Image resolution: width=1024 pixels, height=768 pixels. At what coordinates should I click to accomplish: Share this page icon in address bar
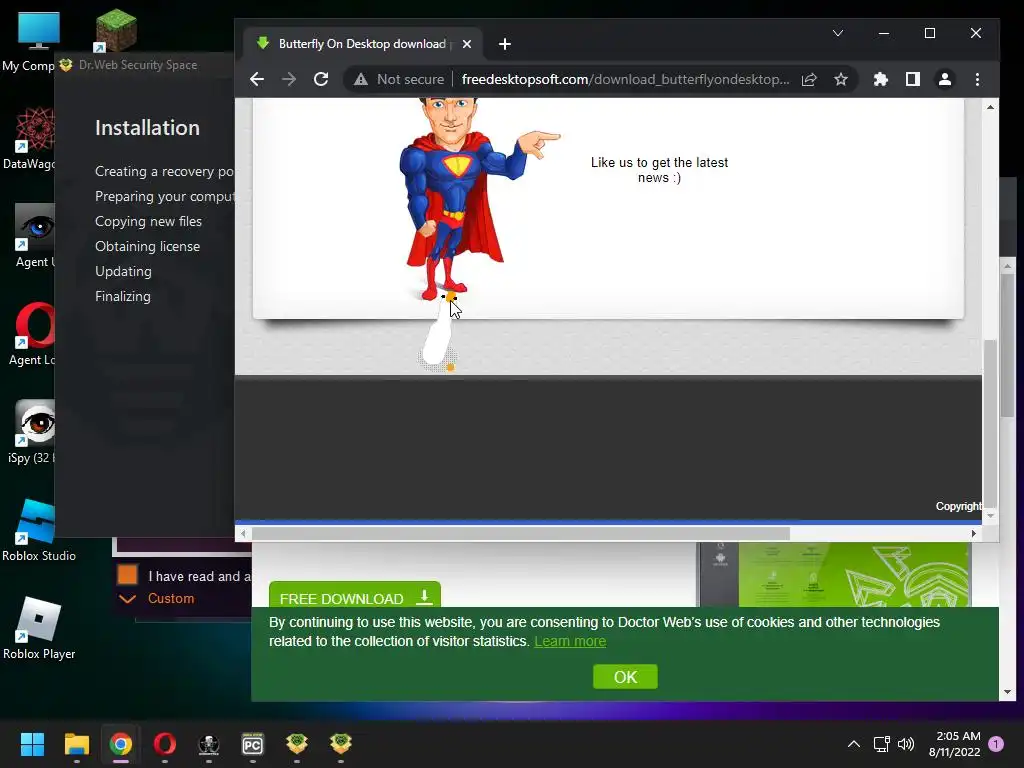click(809, 80)
